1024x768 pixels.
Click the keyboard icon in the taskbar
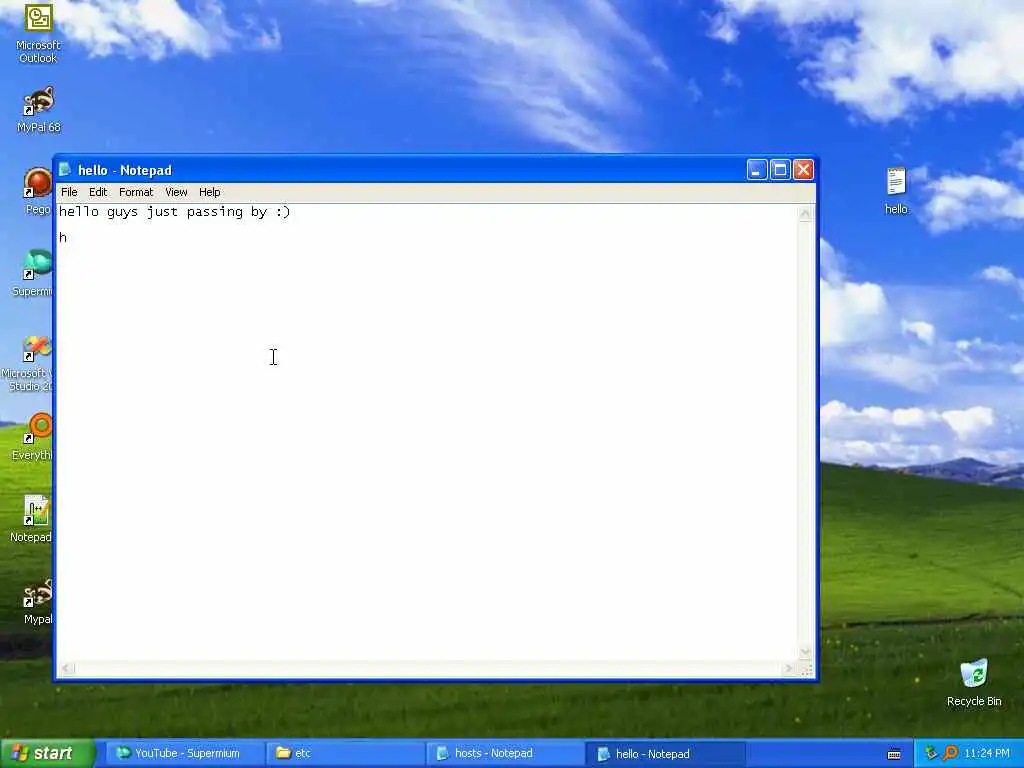pos(894,754)
